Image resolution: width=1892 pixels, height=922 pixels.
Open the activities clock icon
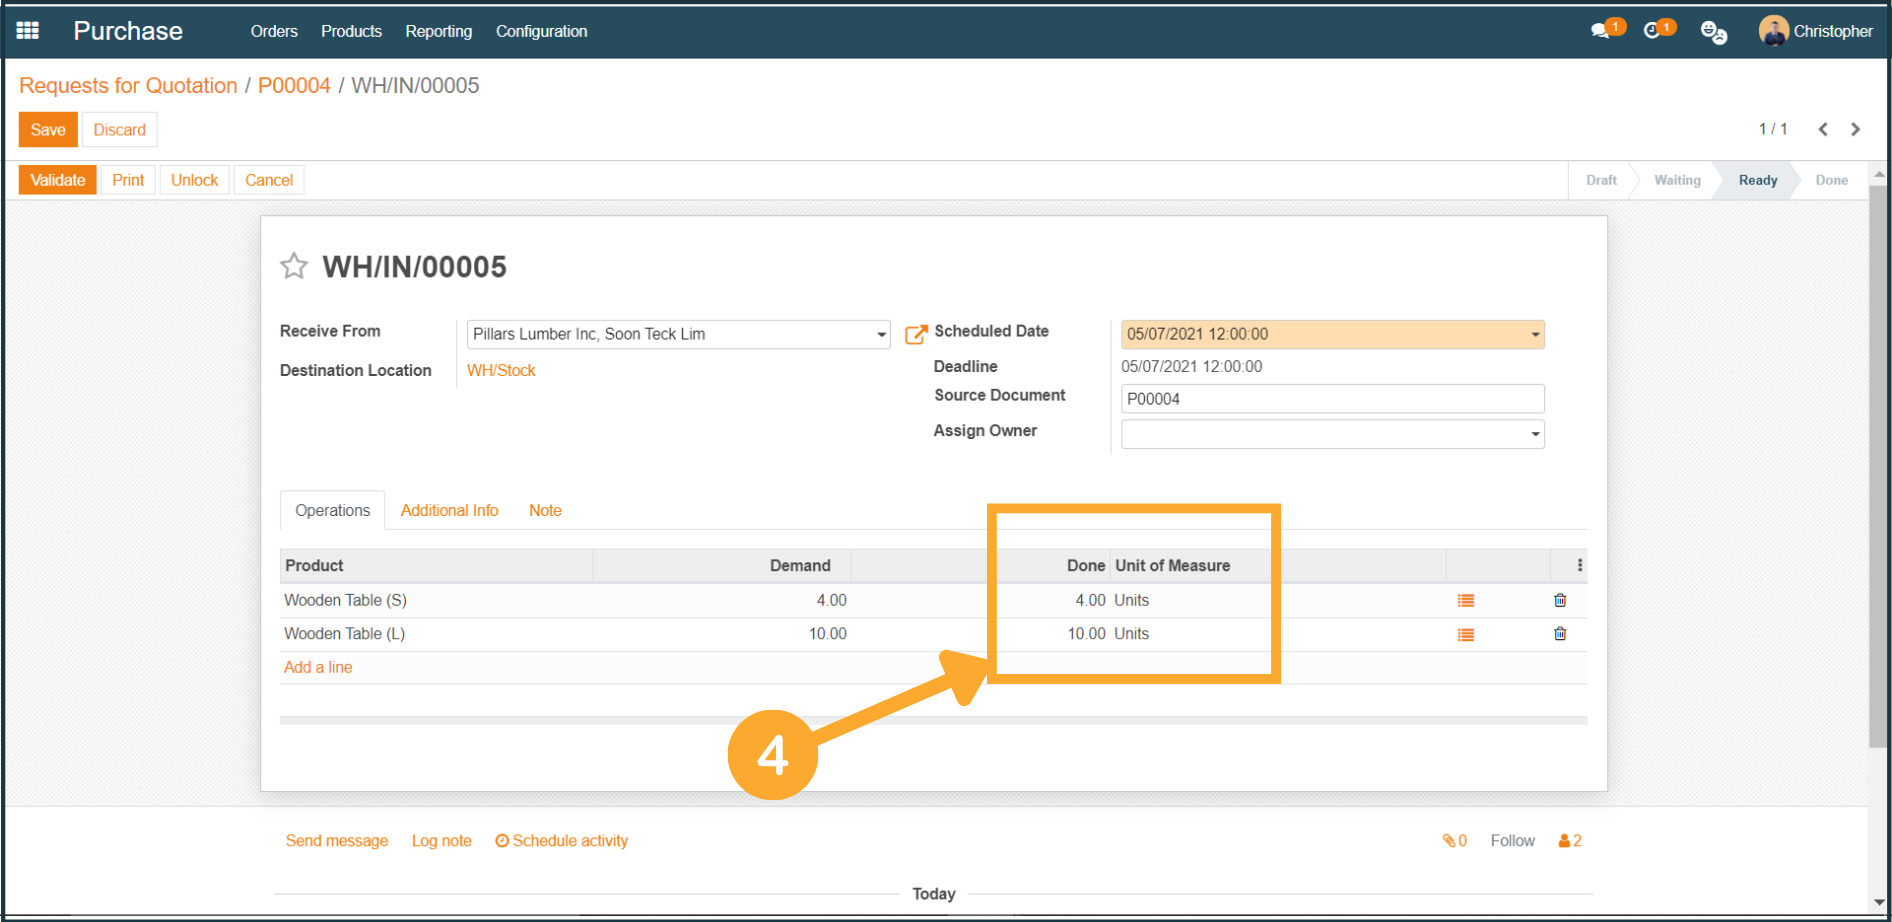click(1653, 31)
